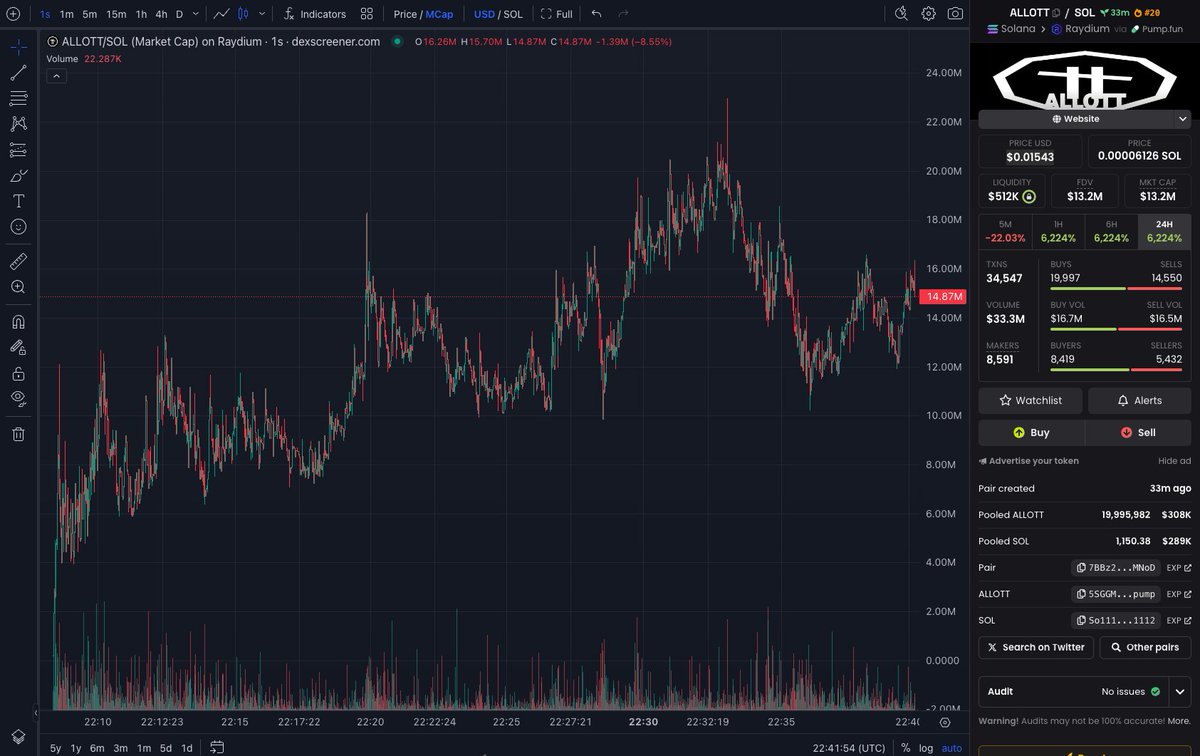Select the 4h timeframe
The width and height of the screenshot is (1200, 756).
click(x=161, y=14)
